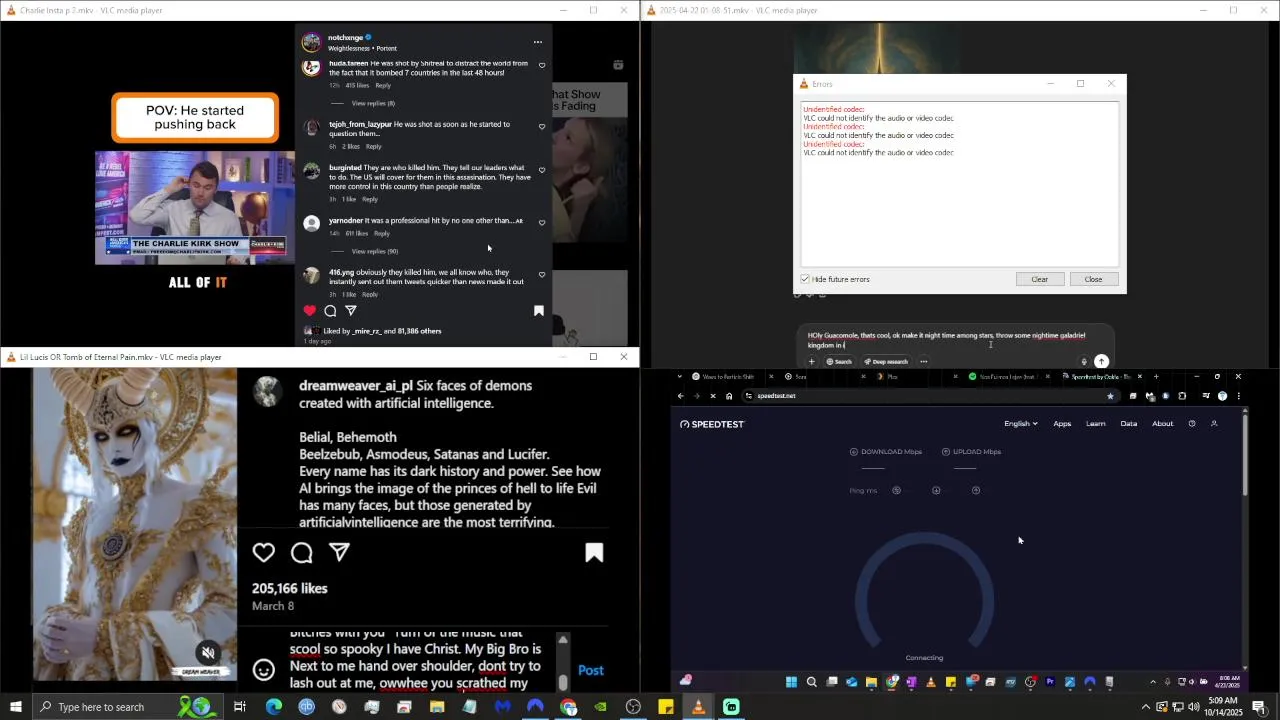The width and height of the screenshot is (1280, 720).
Task: Click the bookmark icon in the dreamweaver_ai_pl post
Action: (594, 553)
